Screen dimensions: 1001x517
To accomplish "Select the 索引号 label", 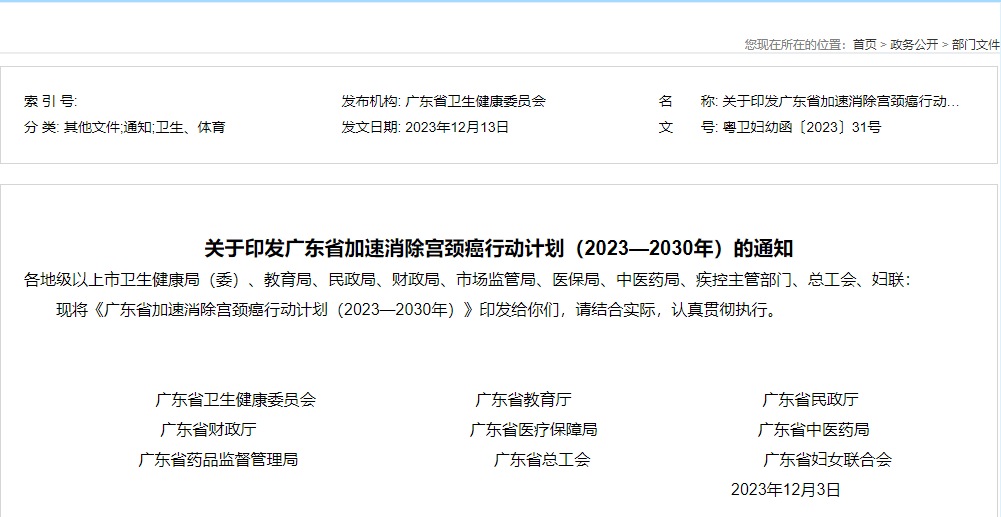I will click(x=50, y=101).
